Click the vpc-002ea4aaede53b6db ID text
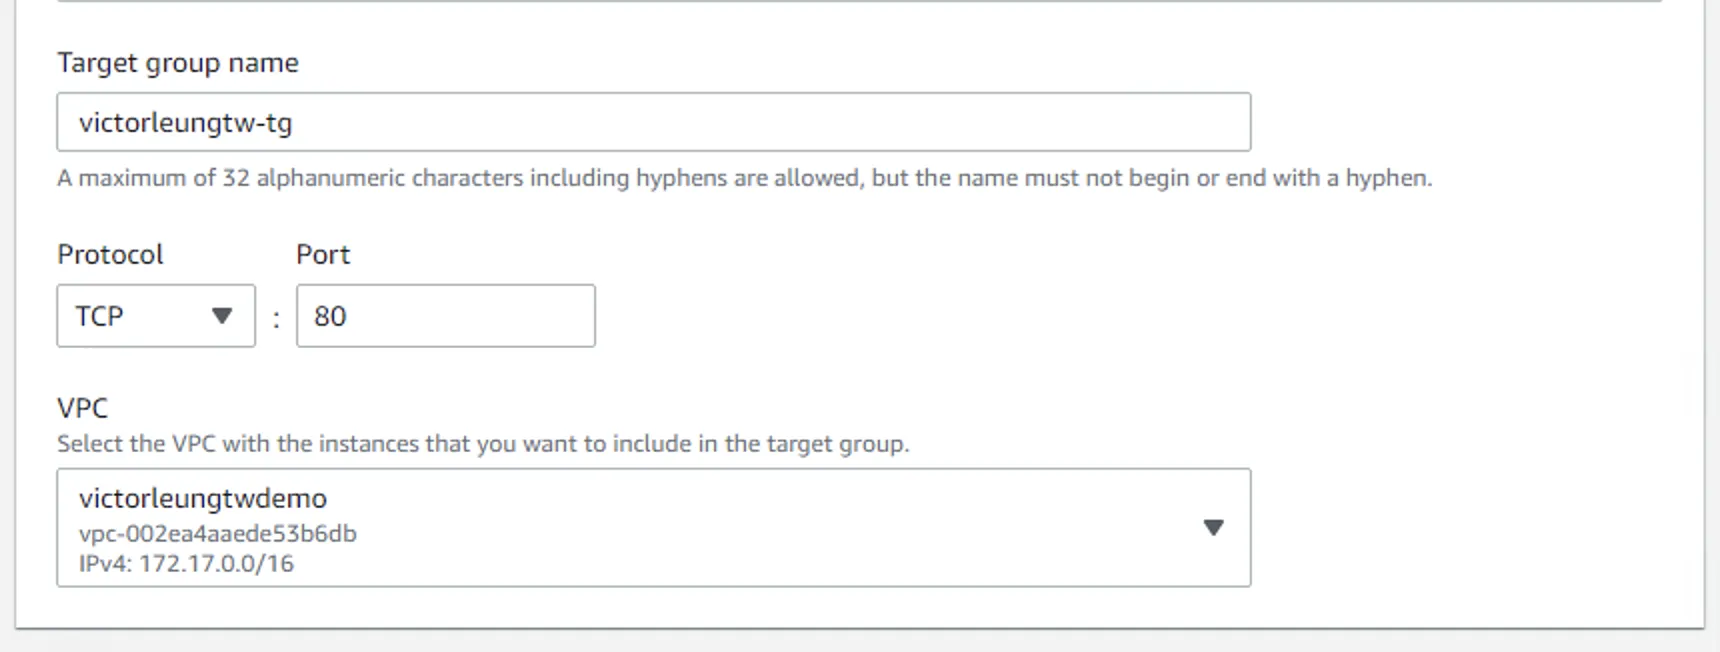1720x652 pixels. pyautogui.click(x=218, y=534)
